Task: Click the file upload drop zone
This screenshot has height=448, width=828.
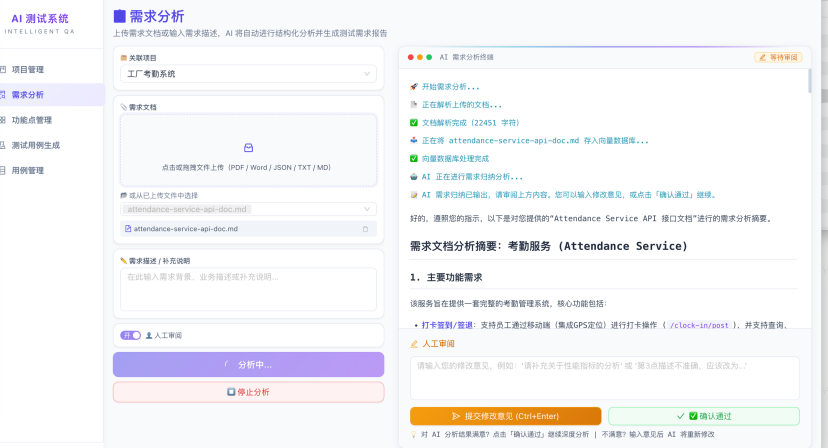Action: click(248, 150)
